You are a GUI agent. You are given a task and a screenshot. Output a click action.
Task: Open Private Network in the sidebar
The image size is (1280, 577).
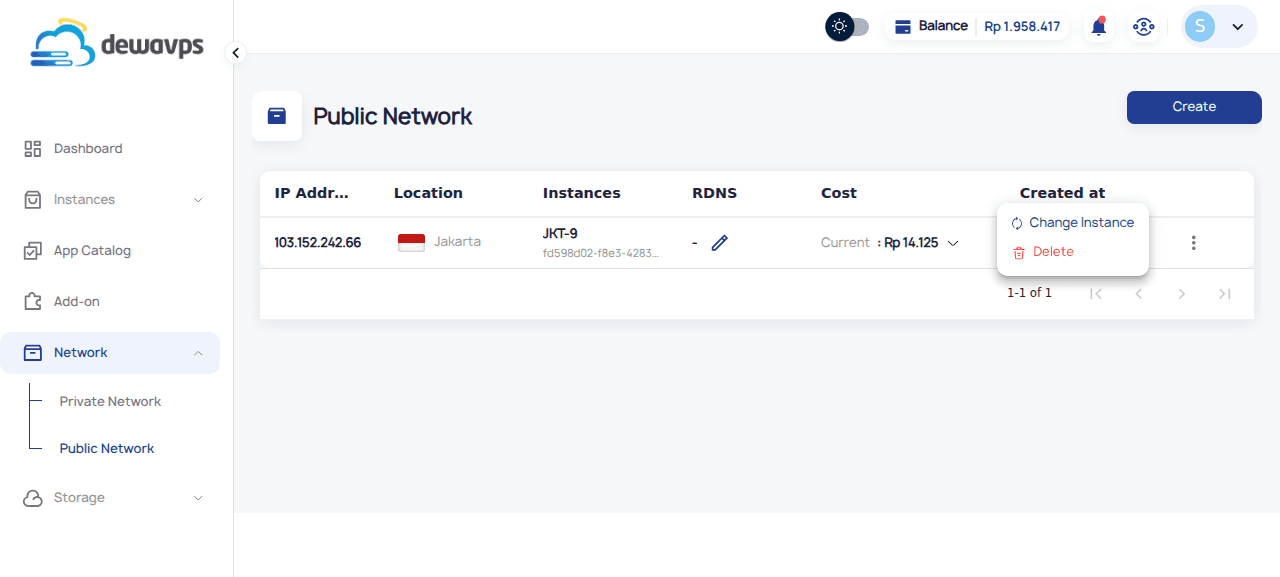(110, 402)
